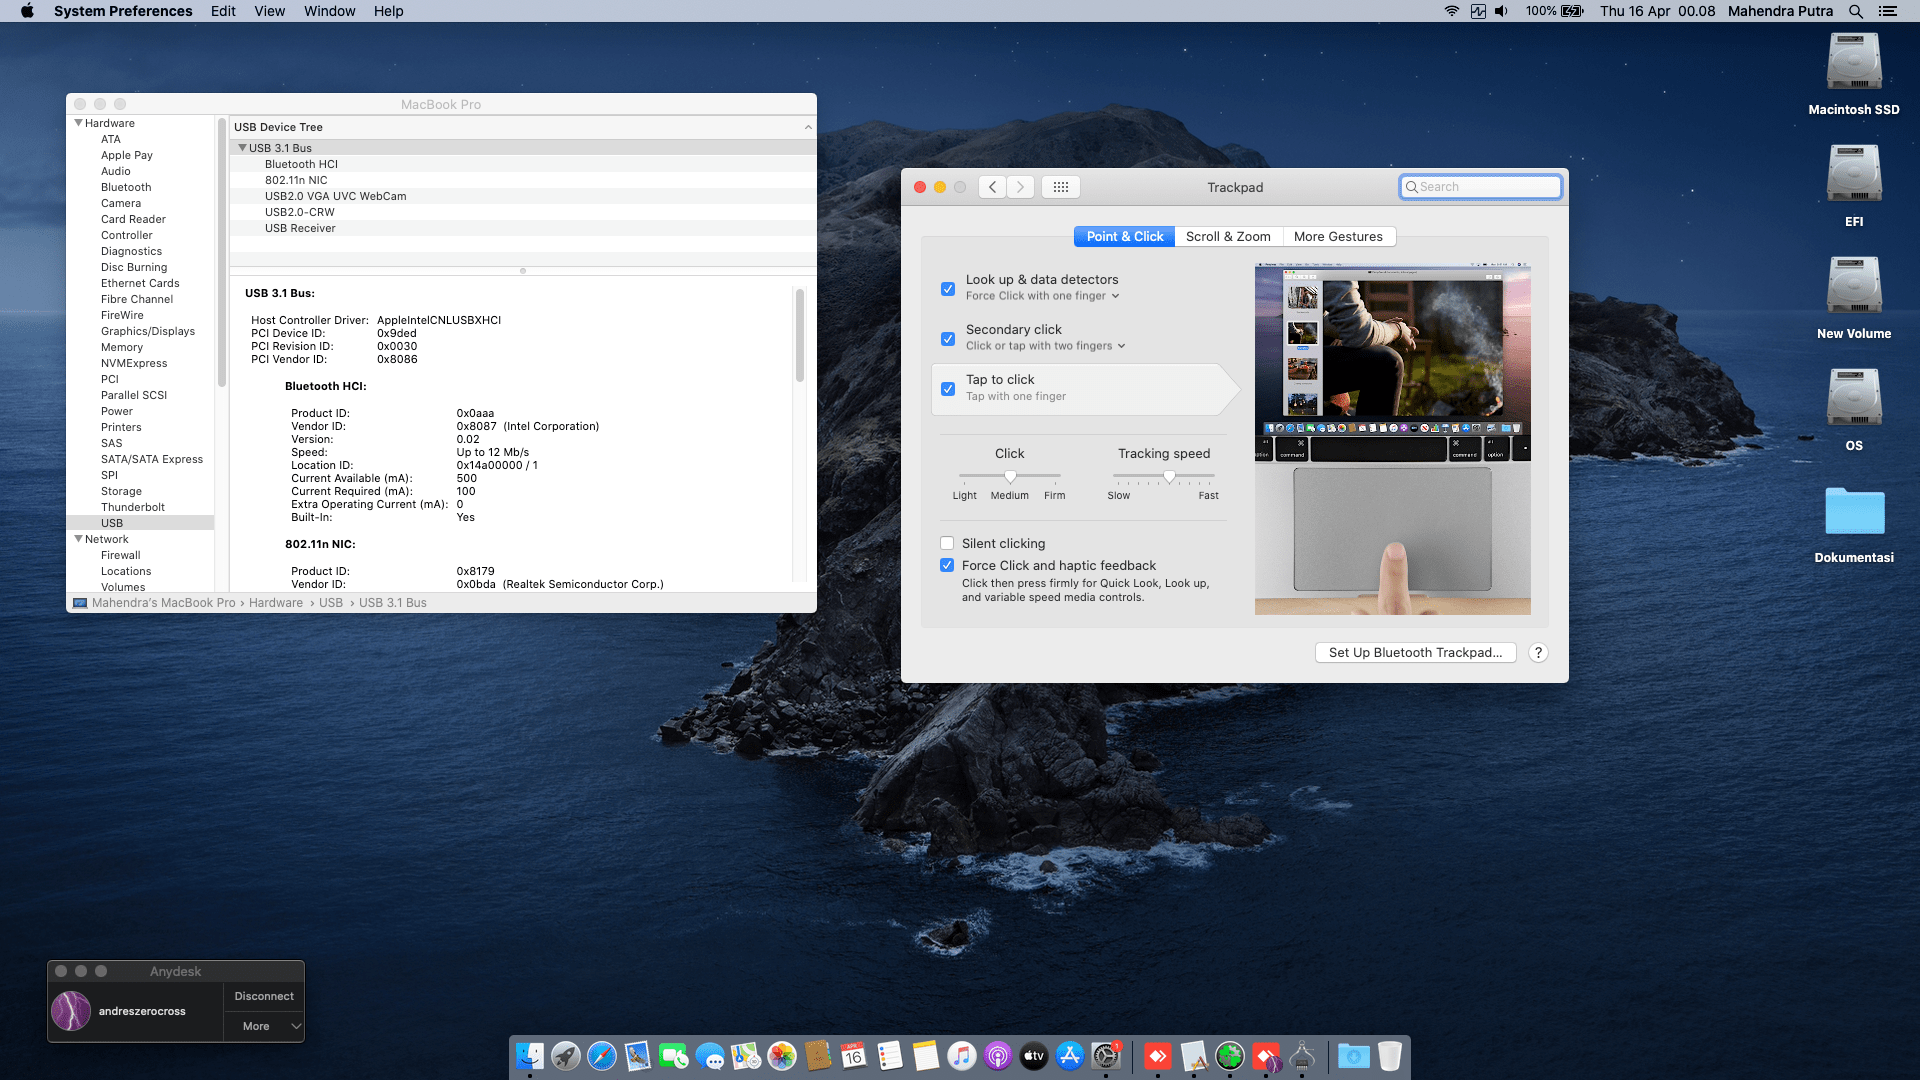Uncheck Tap to click
Viewport: 1920px width, 1080px height.
click(x=948, y=389)
